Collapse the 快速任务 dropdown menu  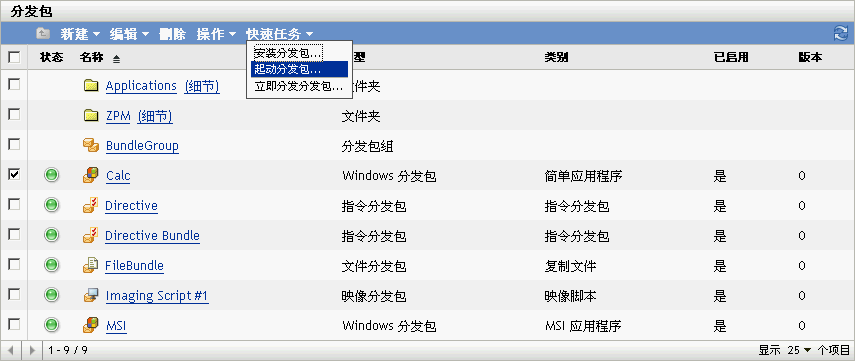[279, 34]
